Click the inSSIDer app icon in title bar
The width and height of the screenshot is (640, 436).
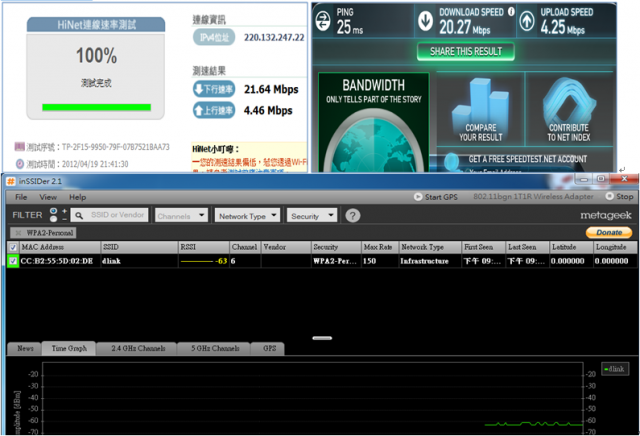[x=11, y=181]
